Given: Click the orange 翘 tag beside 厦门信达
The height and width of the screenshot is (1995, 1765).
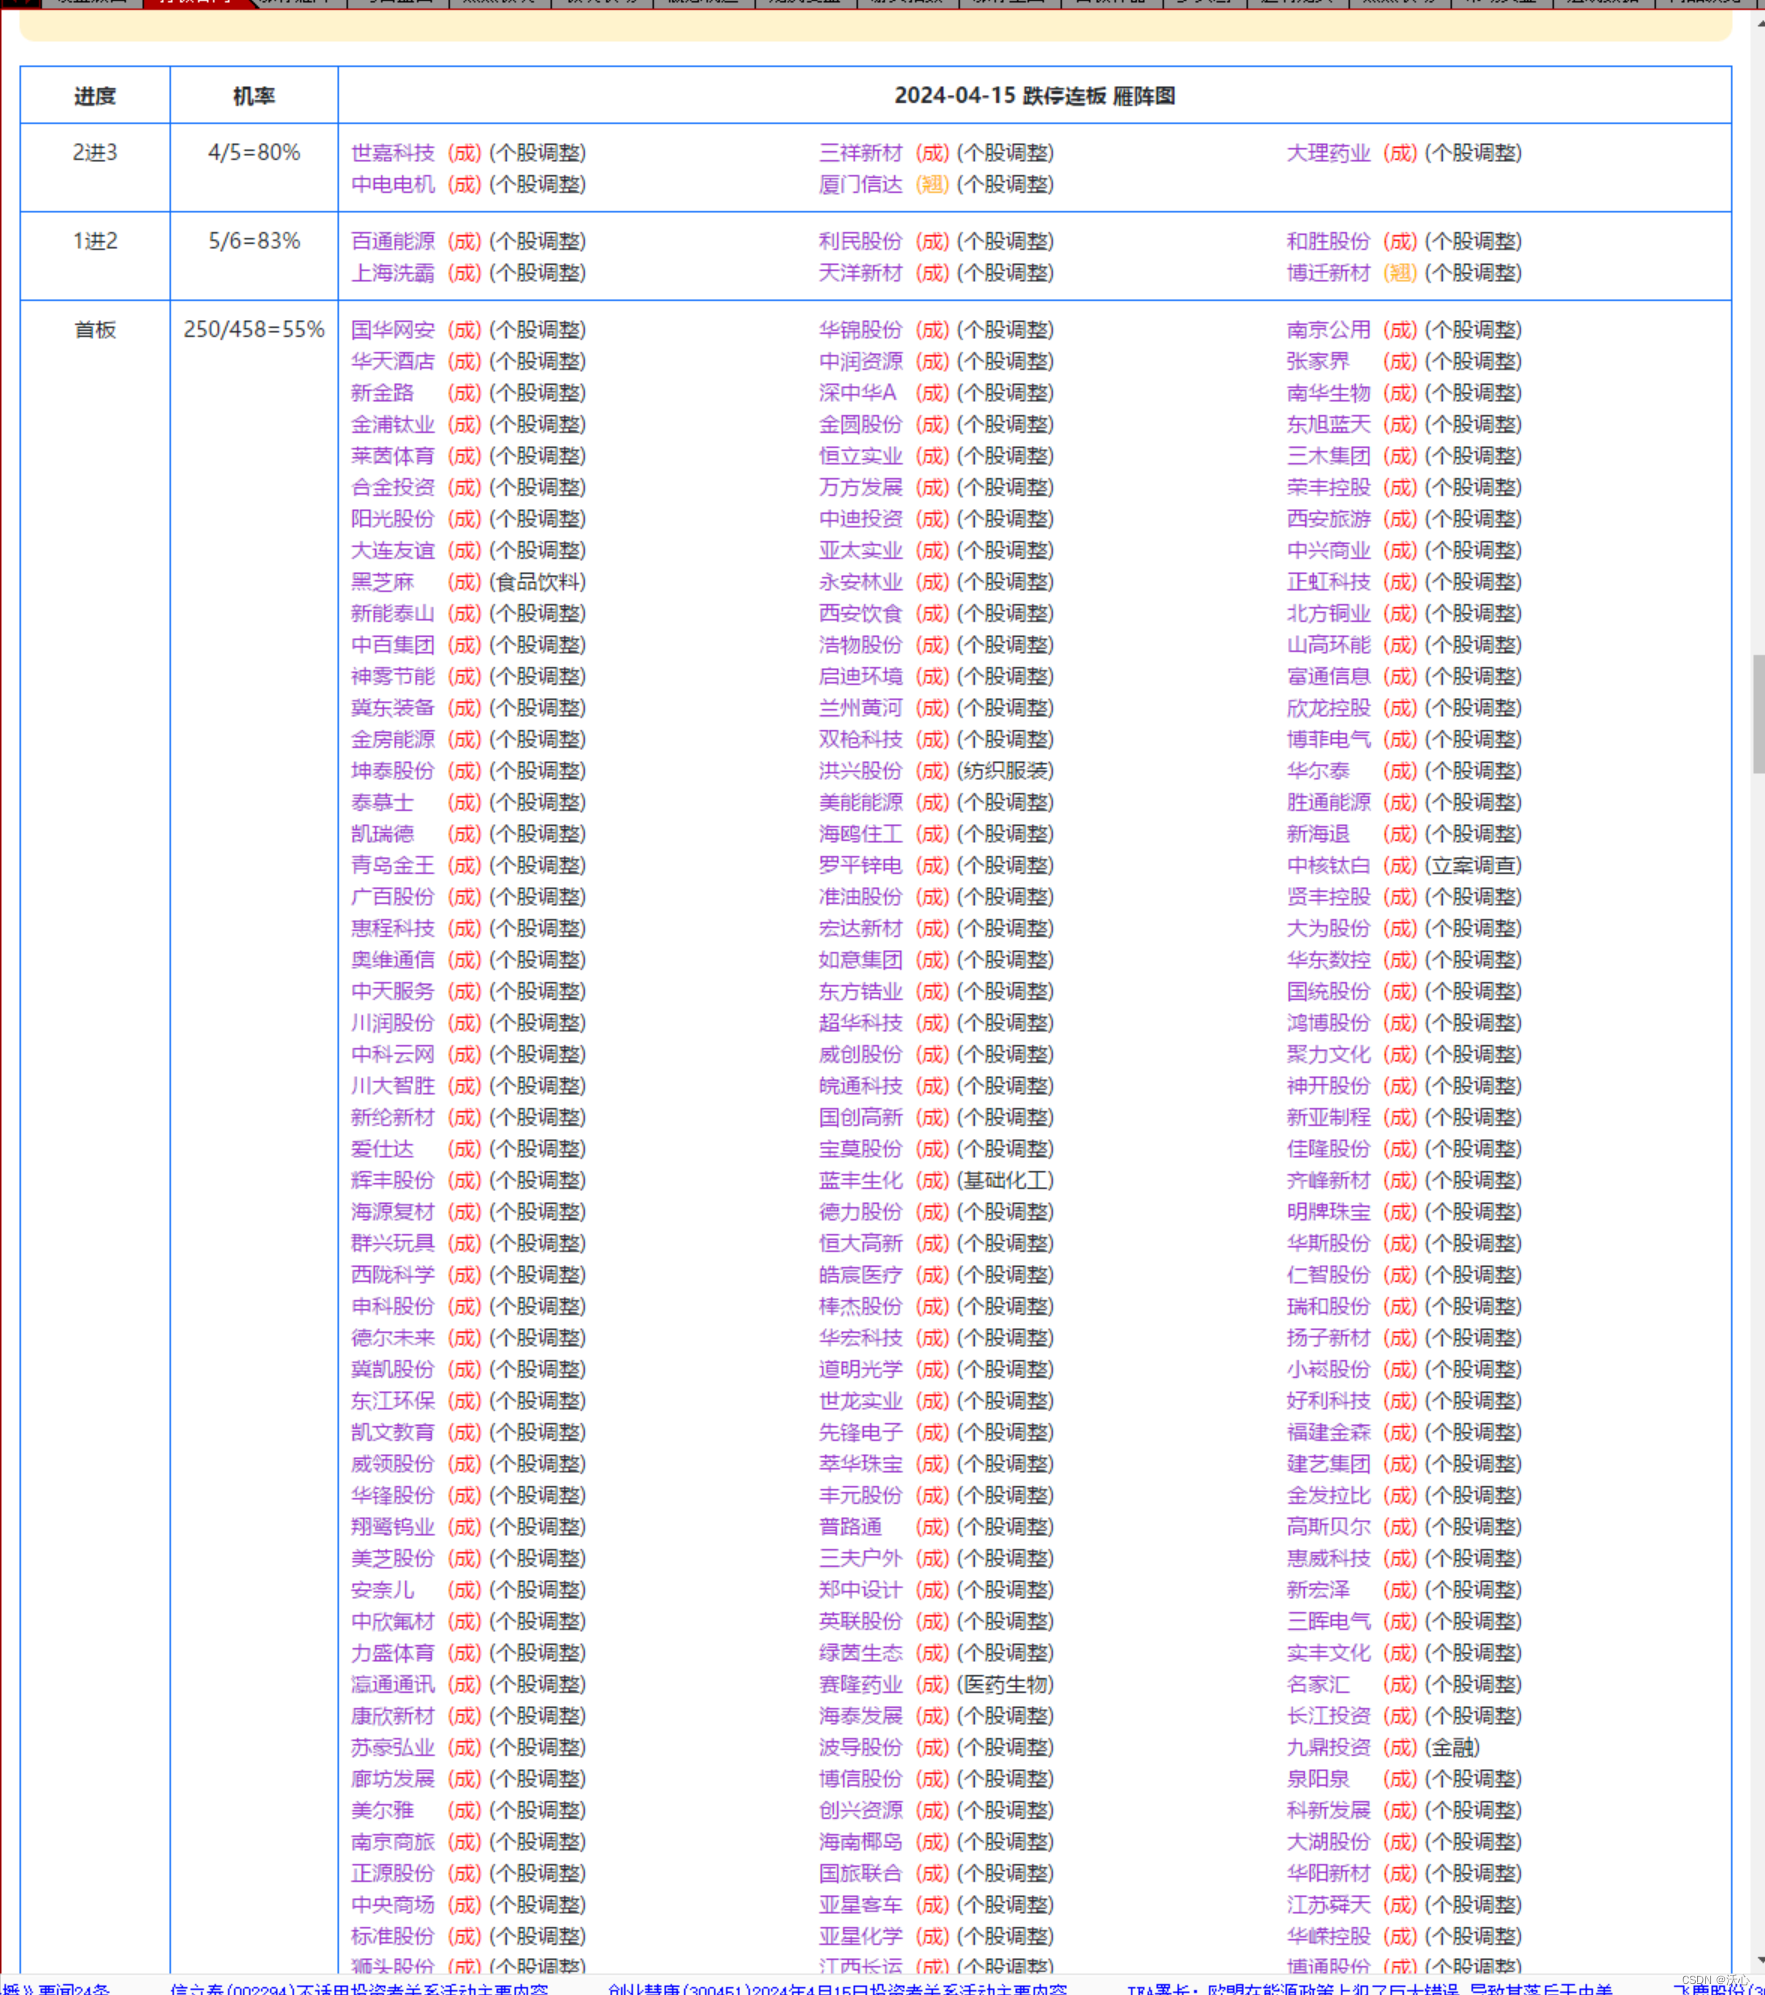Looking at the screenshot, I should [932, 185].
